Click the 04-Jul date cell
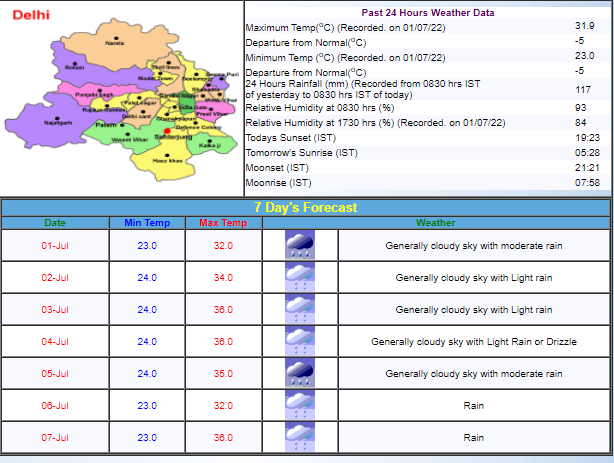The width and height of the screenshot is (614, 463). click(x=55, y=342)
